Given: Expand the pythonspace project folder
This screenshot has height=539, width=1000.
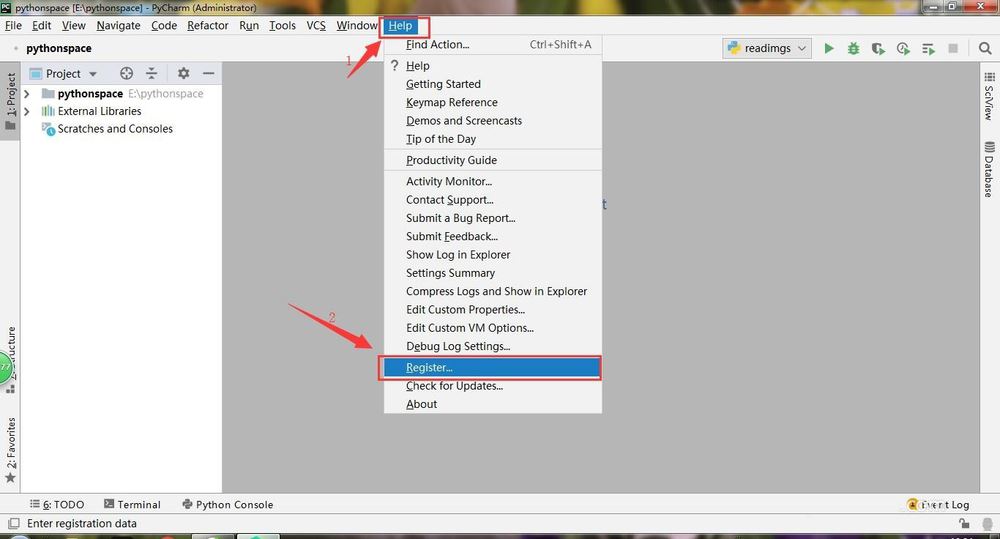Looking at the screenshot, I should pos(27,94).
